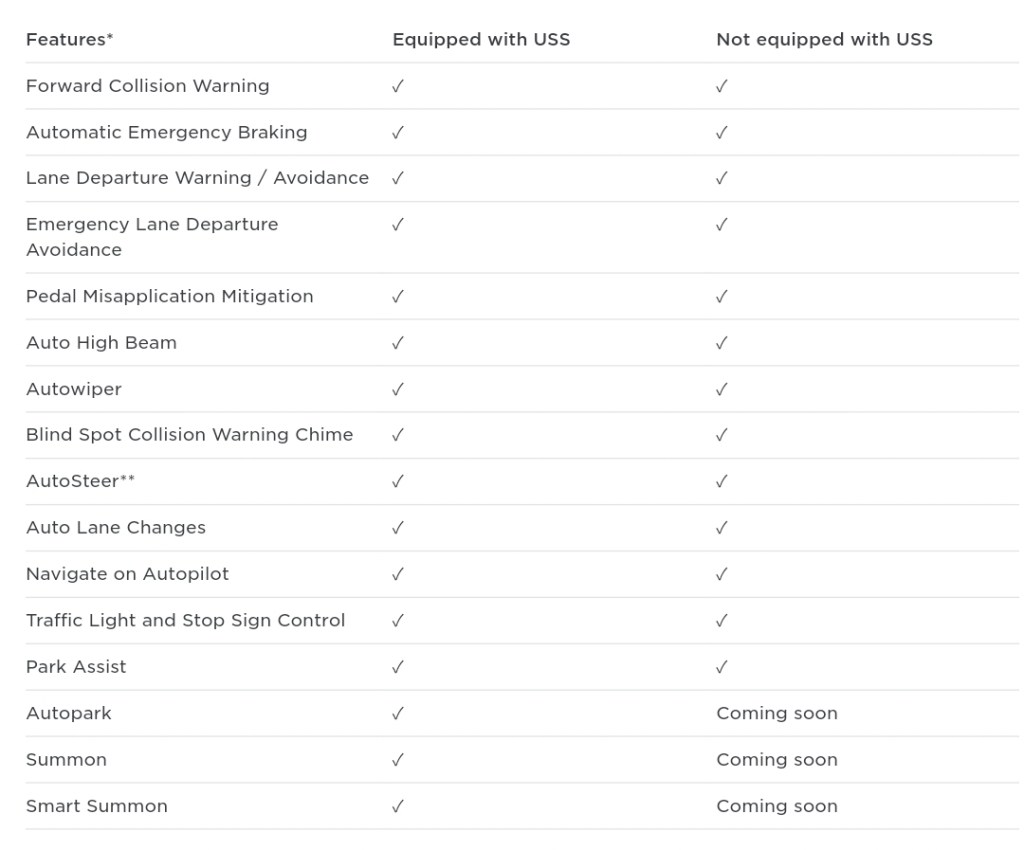Click Forward Collision Warning checkmark without USS
The image size is (1024, 850).
click(x=722, y=86)
